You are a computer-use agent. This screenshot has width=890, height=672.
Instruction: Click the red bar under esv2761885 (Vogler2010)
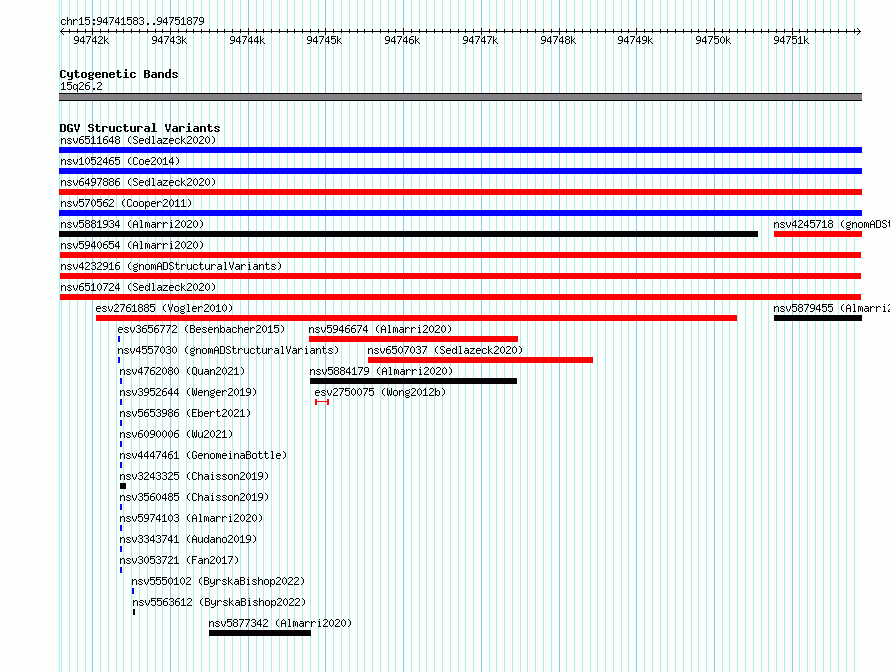(416, 318)
